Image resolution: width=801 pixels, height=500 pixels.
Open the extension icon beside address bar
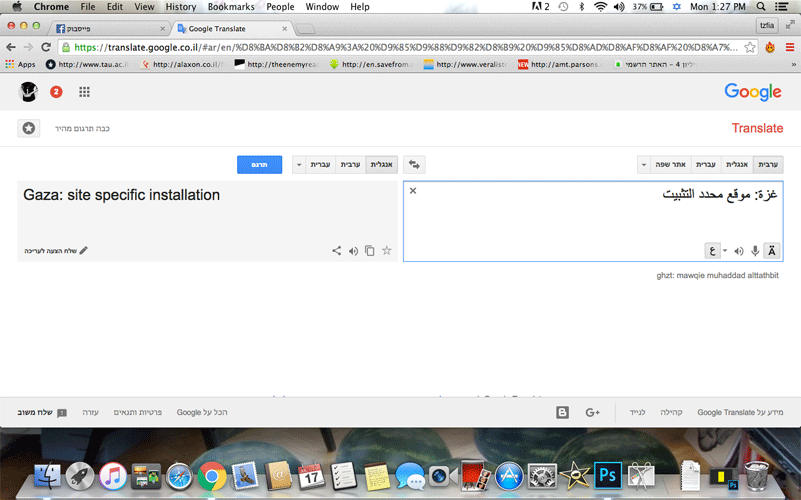pyautogui.click(x=770, y=47)
